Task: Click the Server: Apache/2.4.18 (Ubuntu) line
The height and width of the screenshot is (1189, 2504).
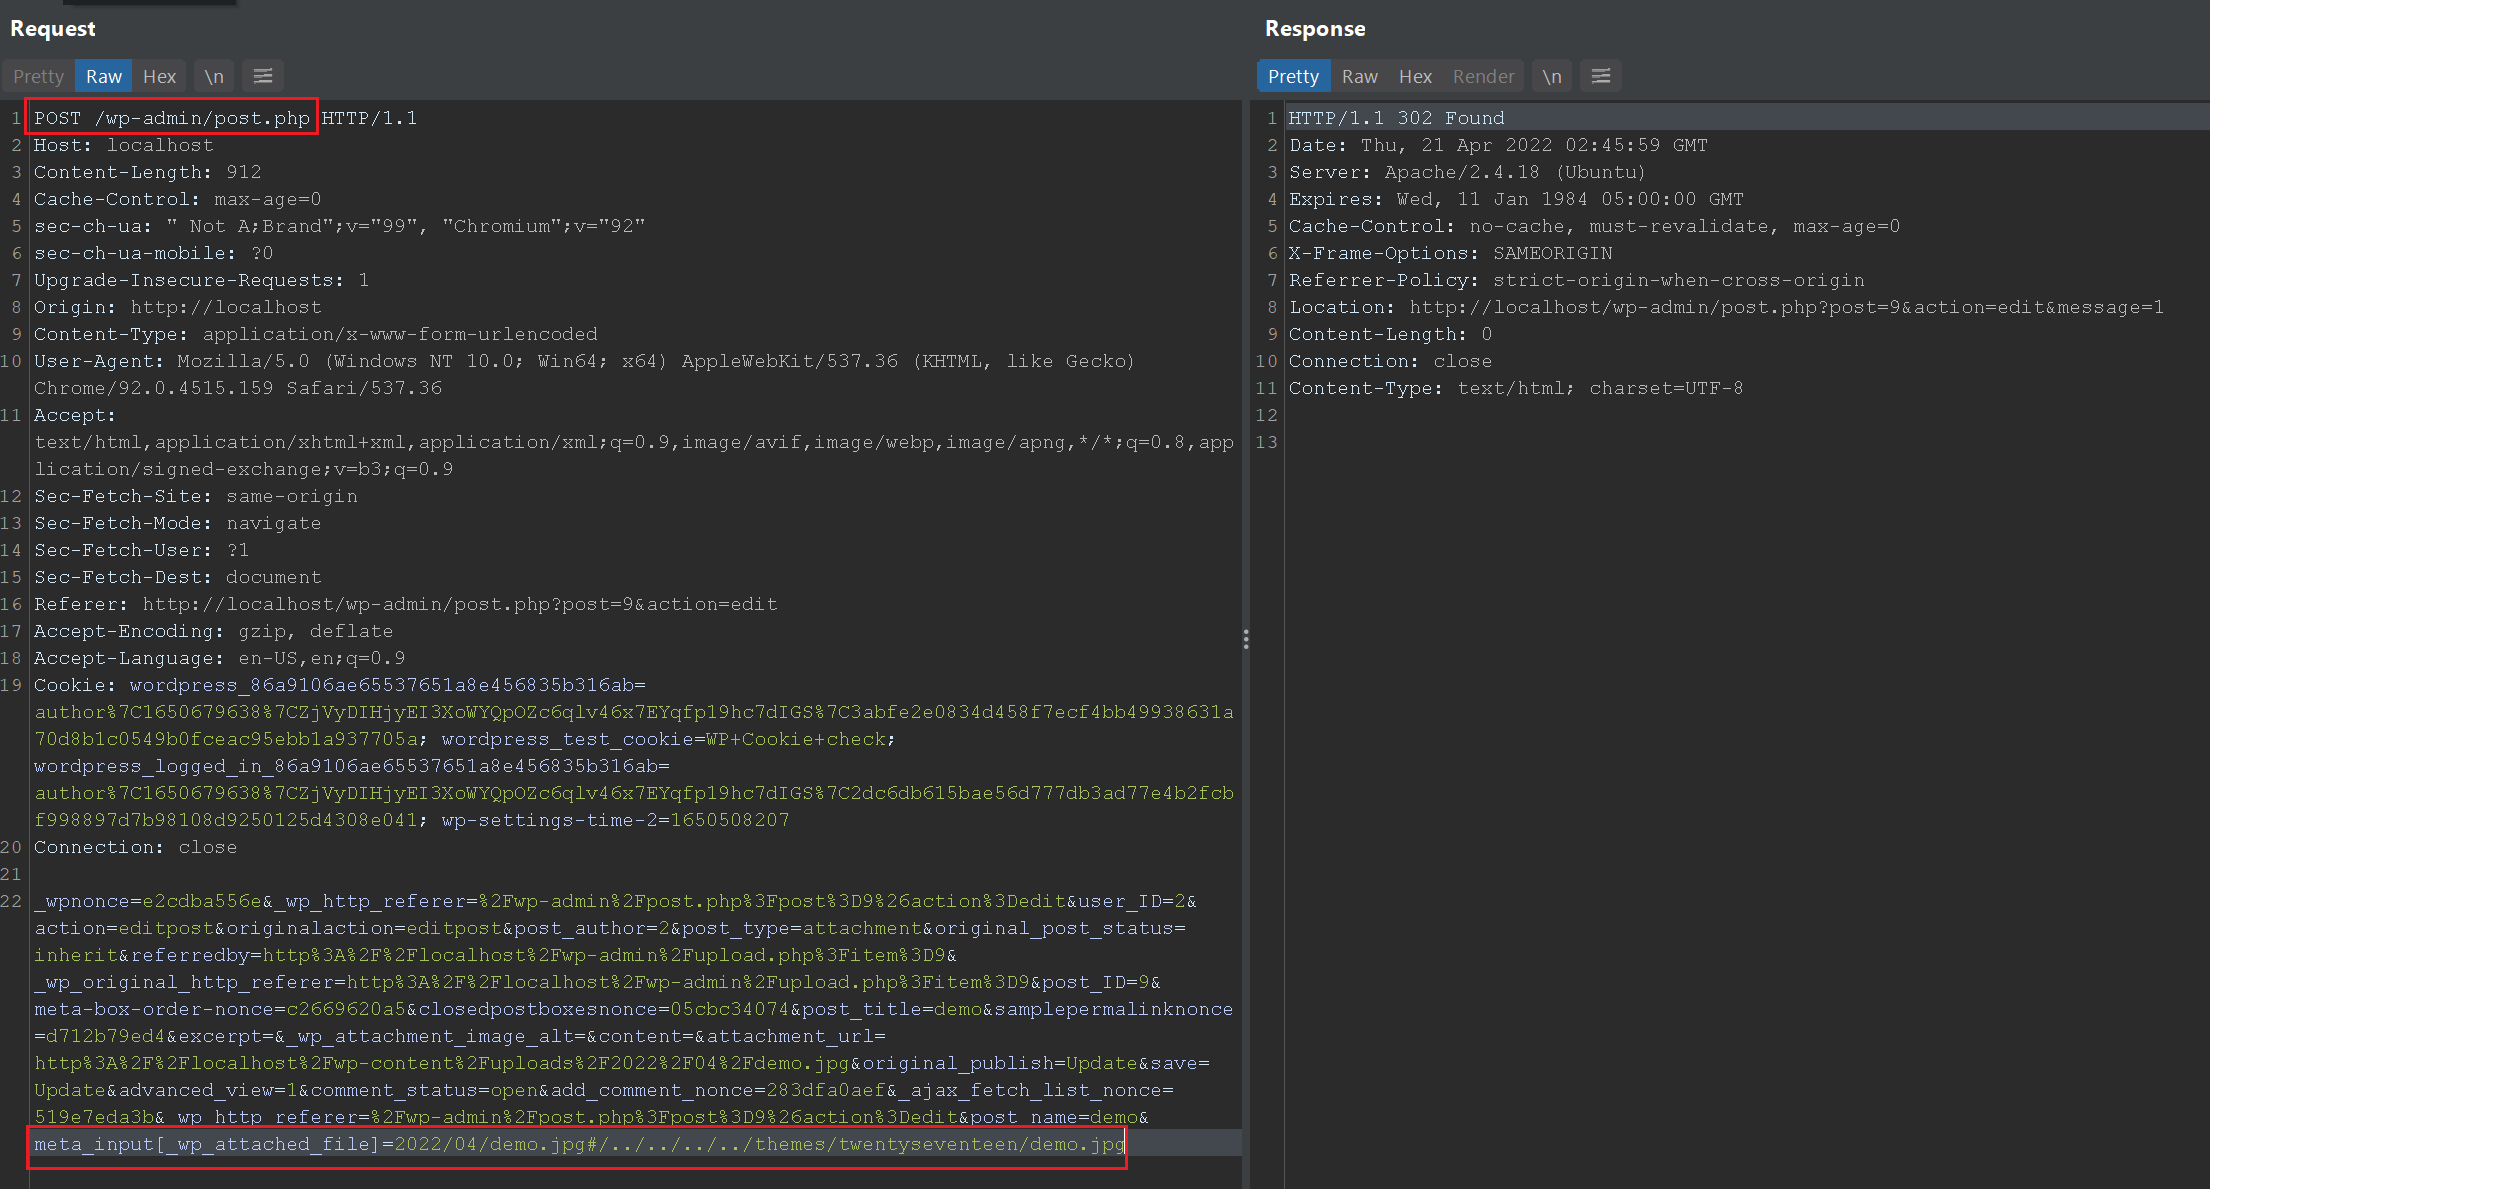Action: pyautogui.click(x=1466, y=172)
